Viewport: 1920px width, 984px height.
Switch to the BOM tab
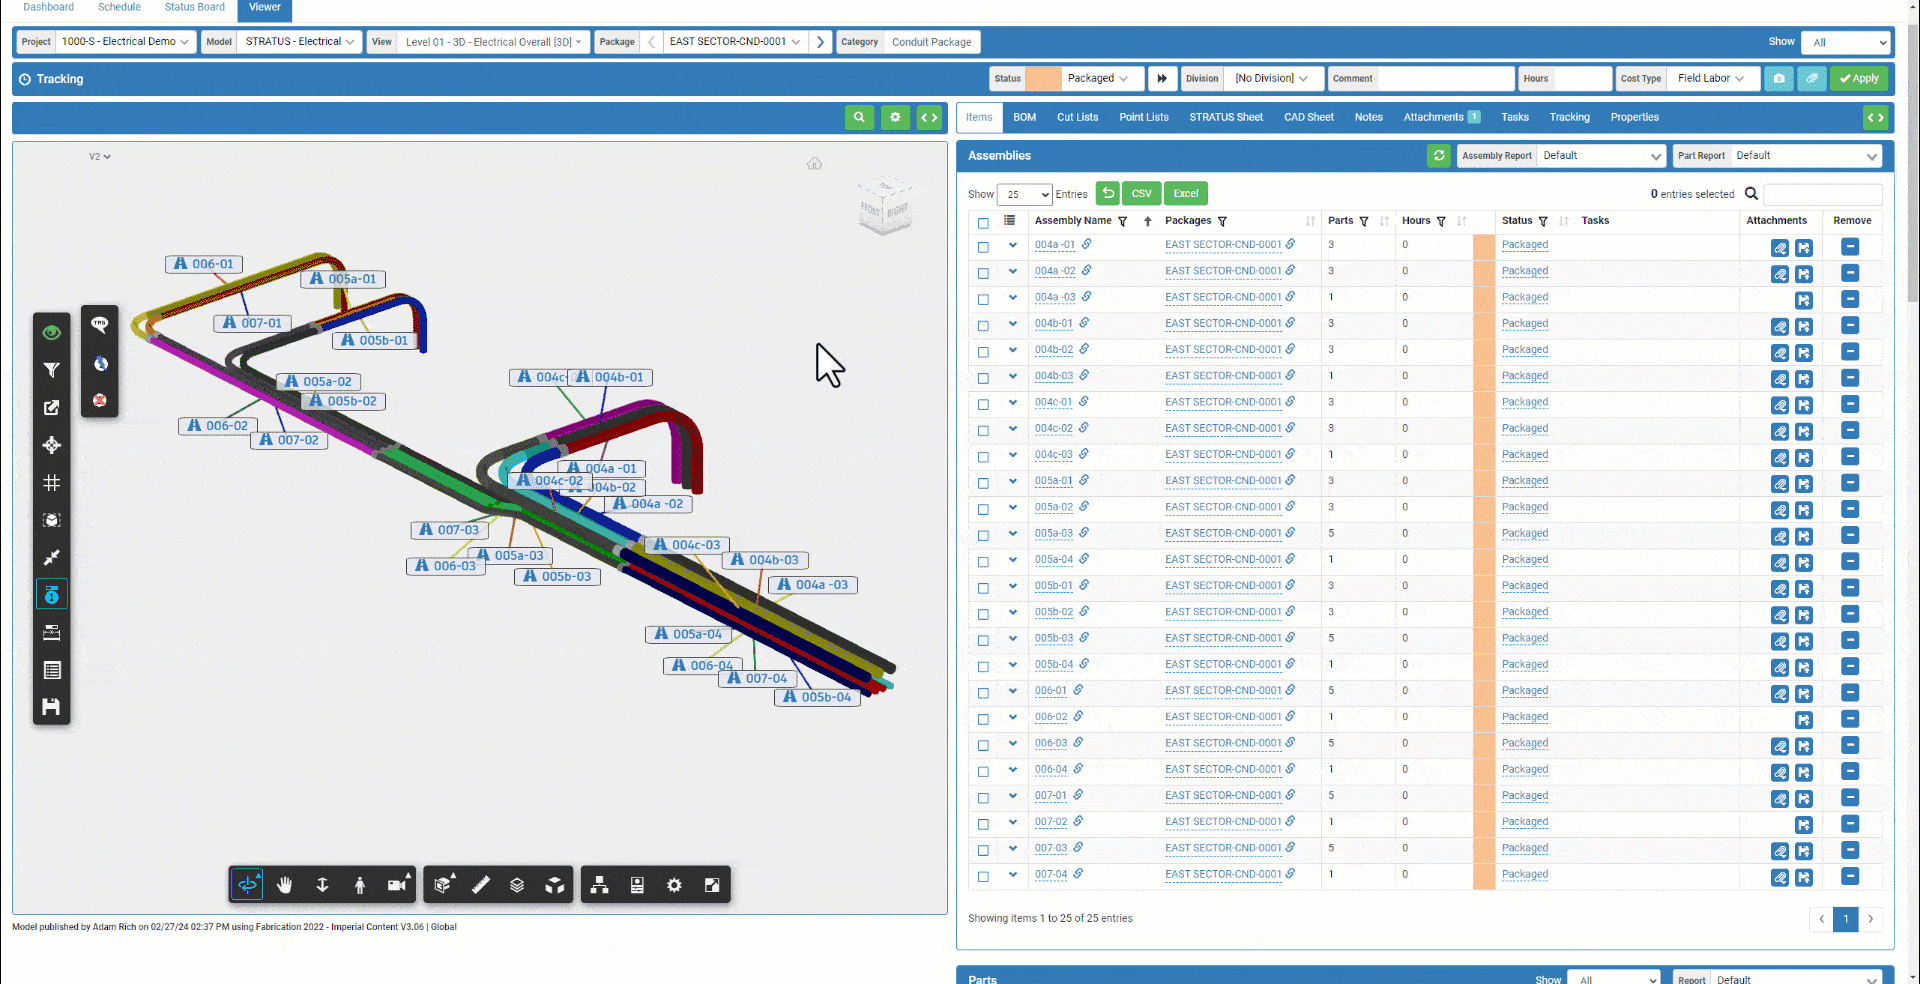click(1024, 117)
